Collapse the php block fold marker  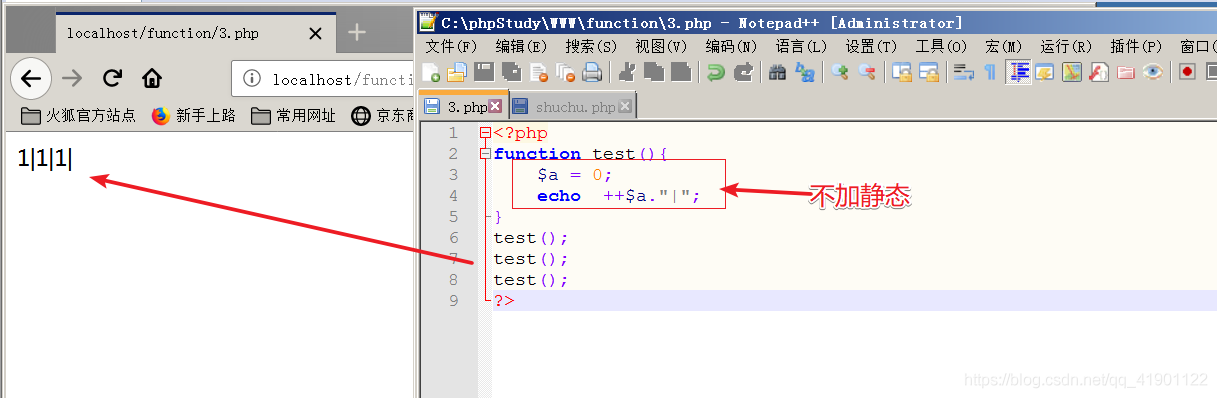point(486,133)
